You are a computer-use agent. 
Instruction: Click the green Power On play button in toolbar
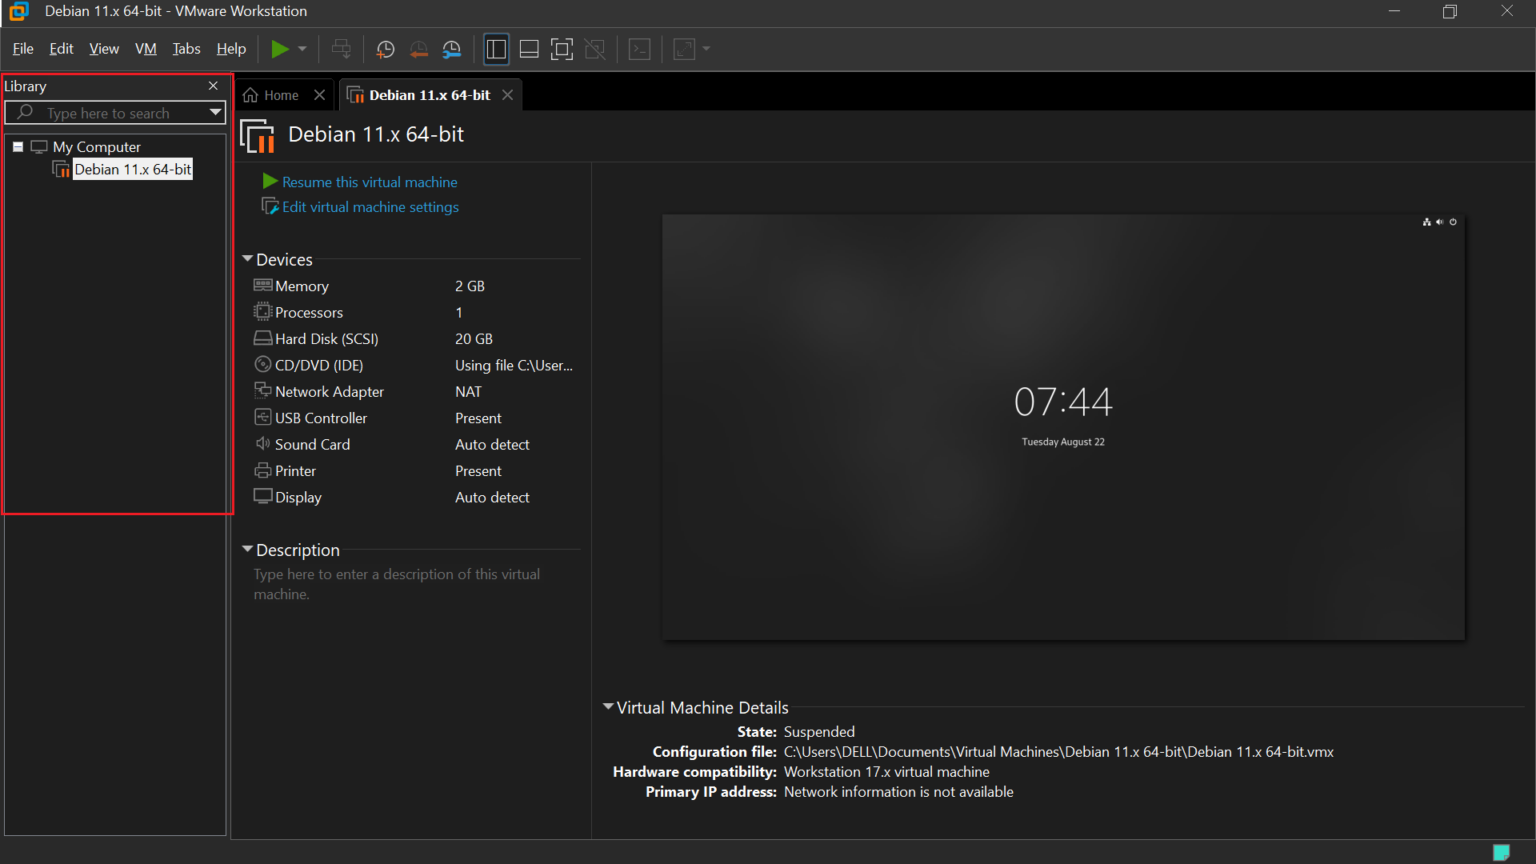coord(280,49)
